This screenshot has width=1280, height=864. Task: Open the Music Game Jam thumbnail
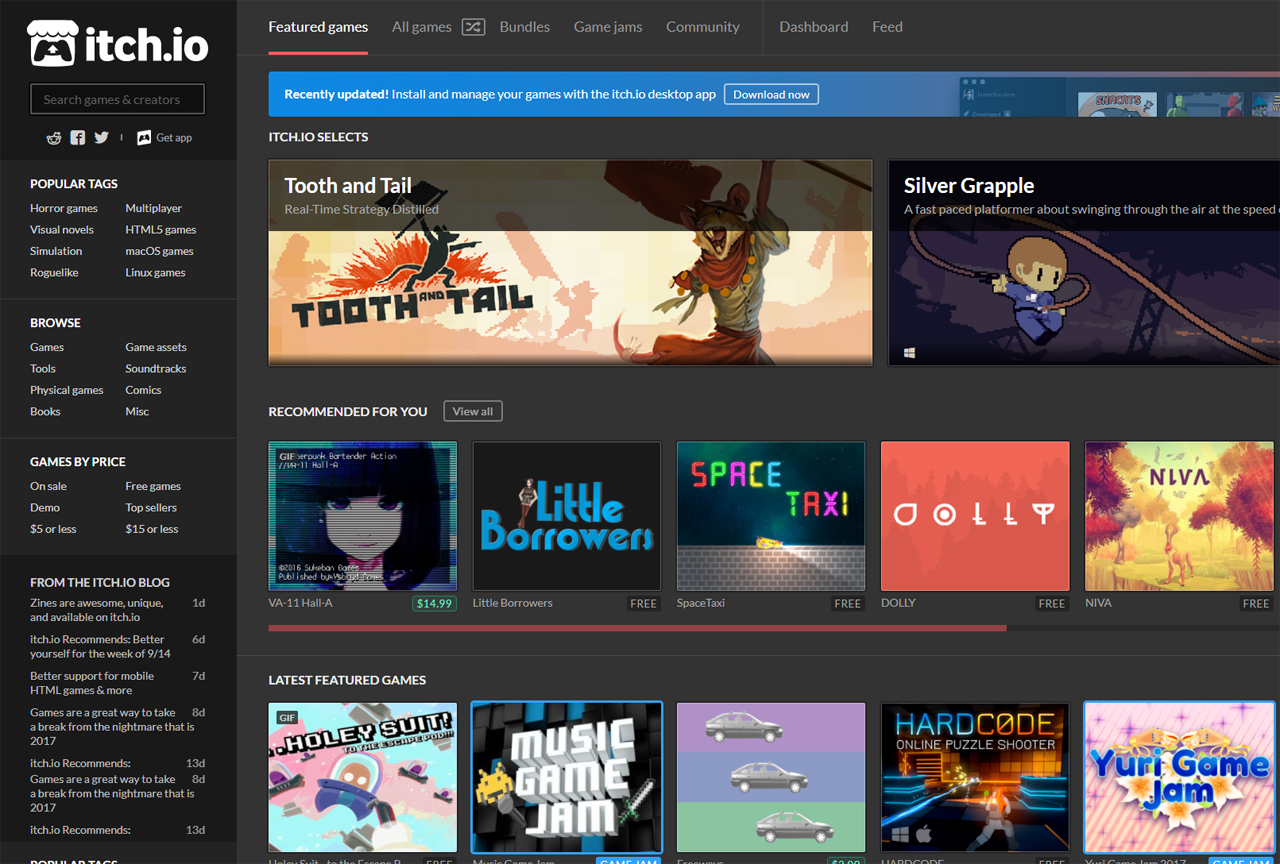point(567,777)
